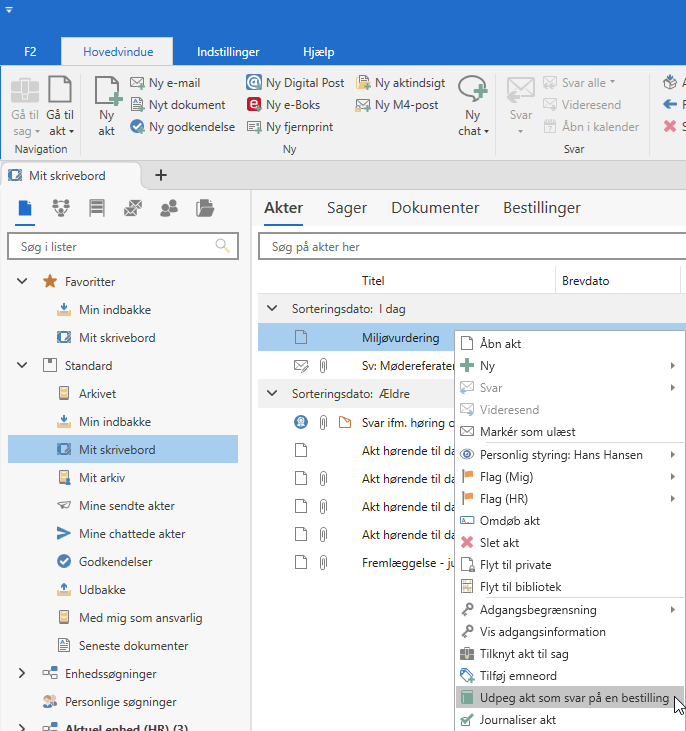Open Ny M4-post
Screen dimensions: 686x731
(x=400, y=105)
